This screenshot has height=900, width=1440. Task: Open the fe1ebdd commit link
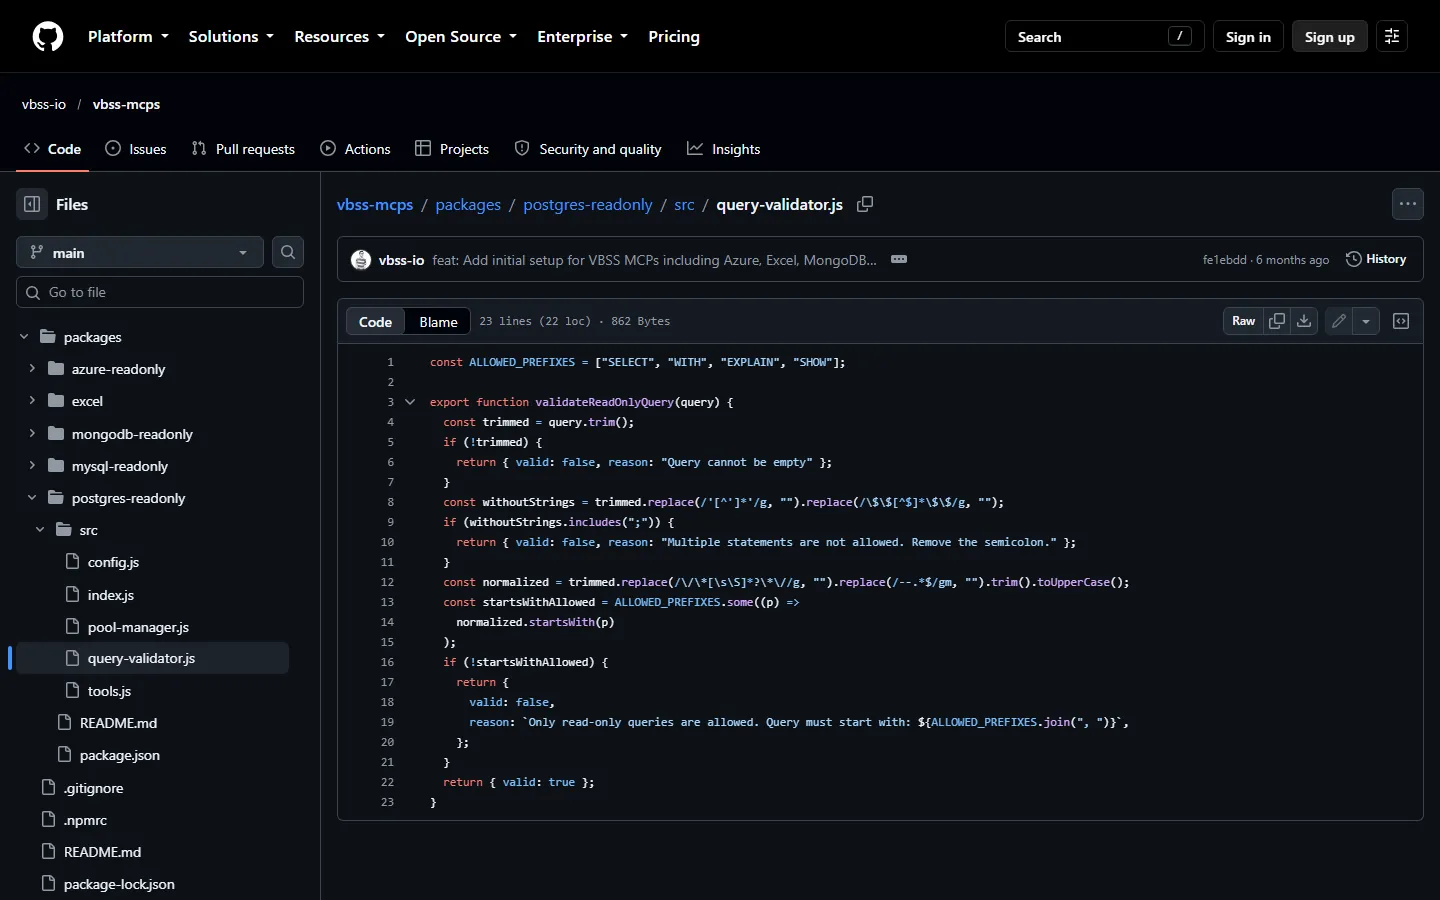pyautogui.click(x=1224, y=260)
